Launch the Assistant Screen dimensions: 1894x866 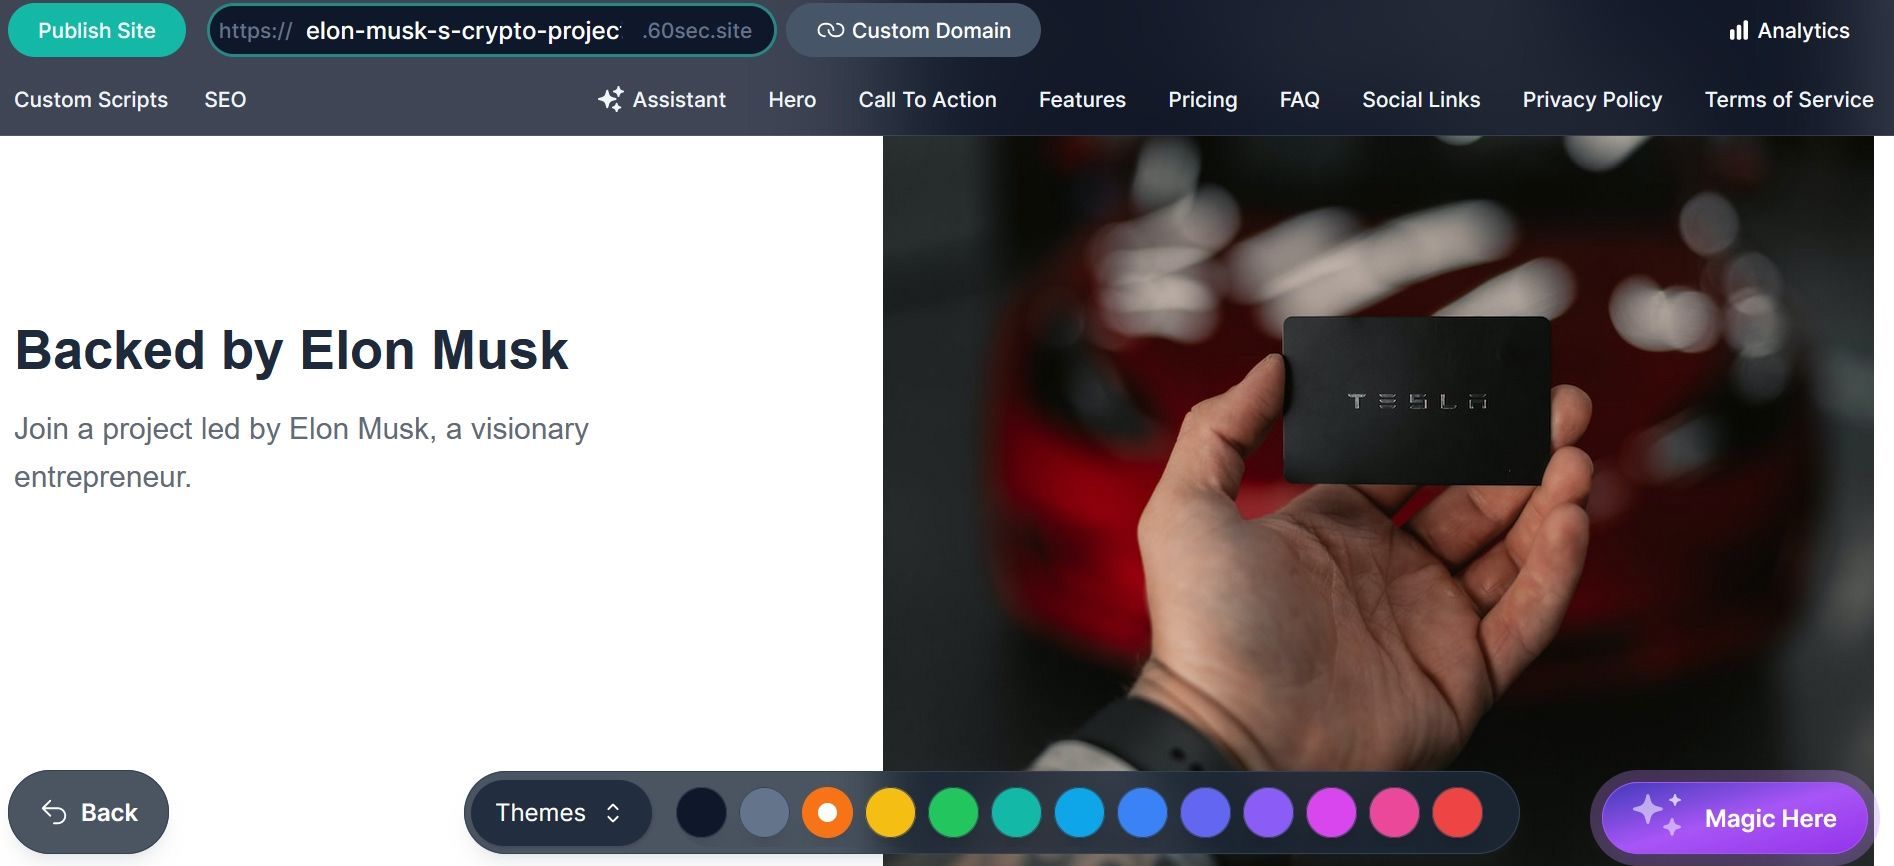pos(662,99)
